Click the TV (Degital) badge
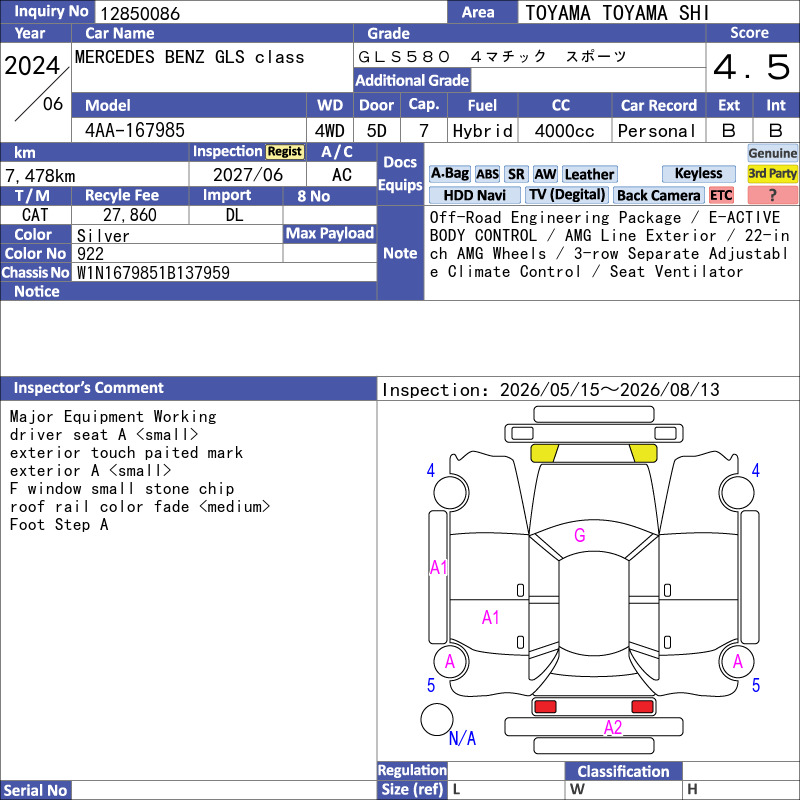The image size is (800, 800). [567, 195]
